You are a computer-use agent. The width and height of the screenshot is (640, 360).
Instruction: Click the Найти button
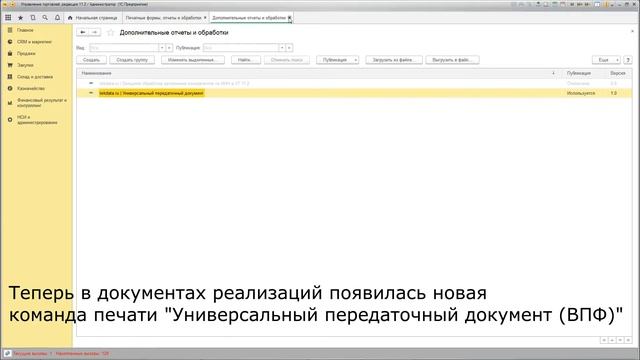[x=246, y=60]
